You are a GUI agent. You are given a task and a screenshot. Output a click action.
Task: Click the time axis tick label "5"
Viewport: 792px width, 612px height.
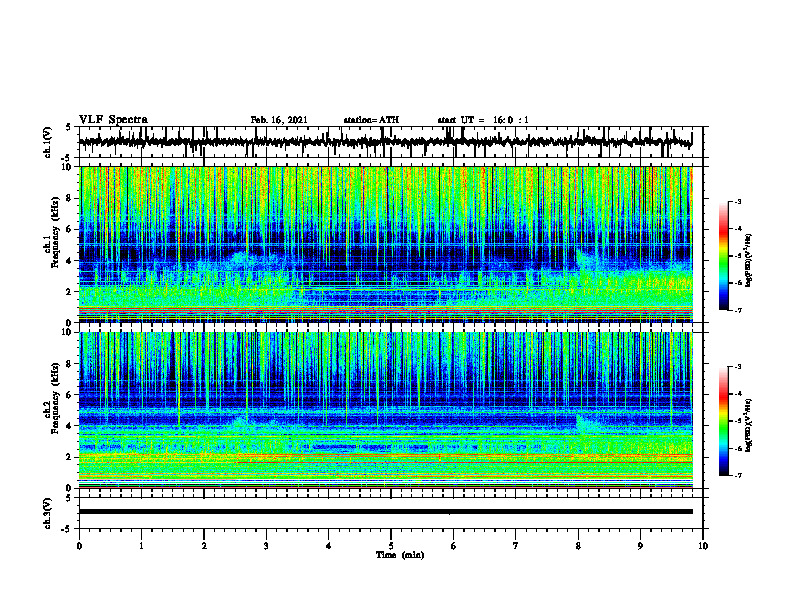tap(391, 546)
